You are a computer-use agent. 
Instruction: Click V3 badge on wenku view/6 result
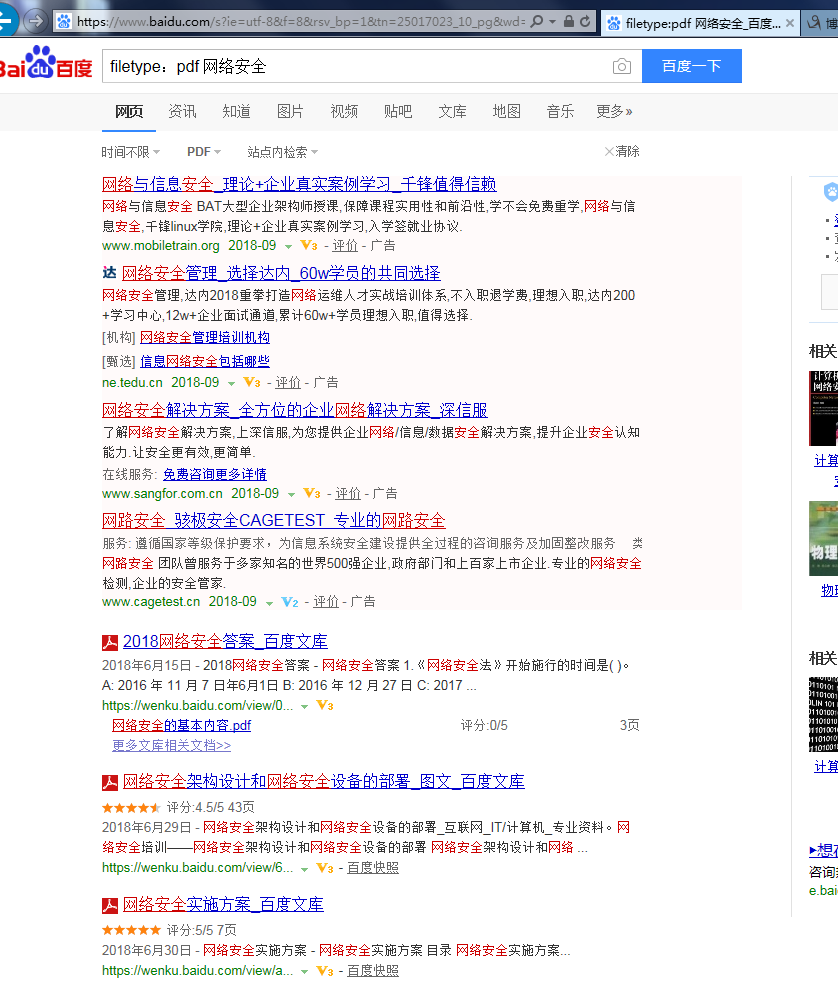coord(325,868)
